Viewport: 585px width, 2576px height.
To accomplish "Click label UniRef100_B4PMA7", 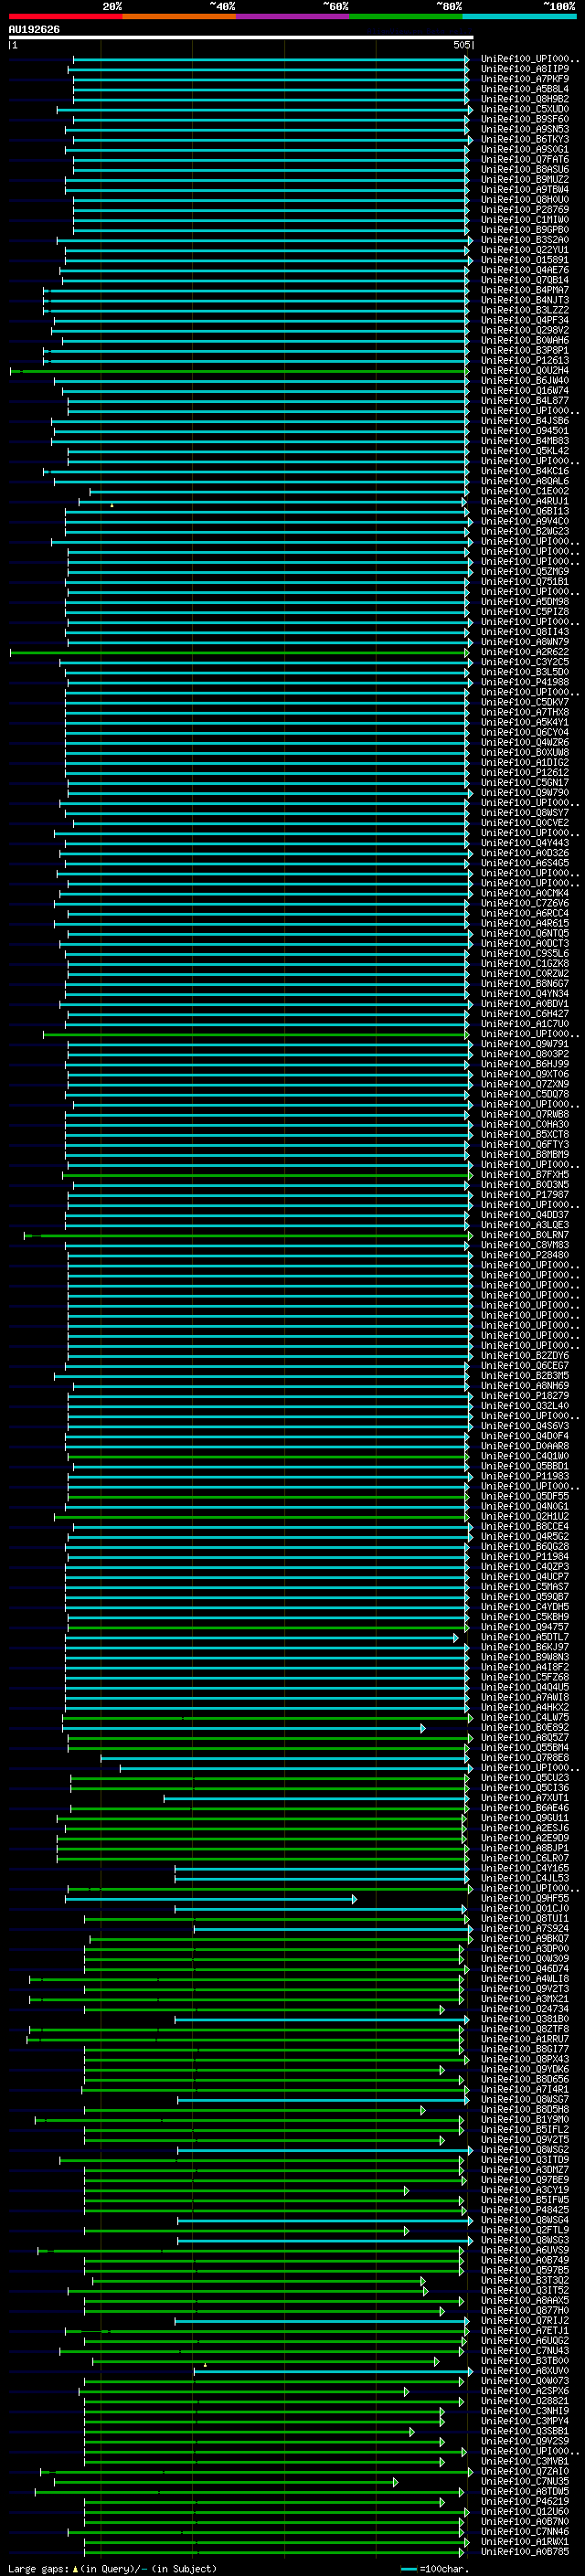I will coord(524,290).
